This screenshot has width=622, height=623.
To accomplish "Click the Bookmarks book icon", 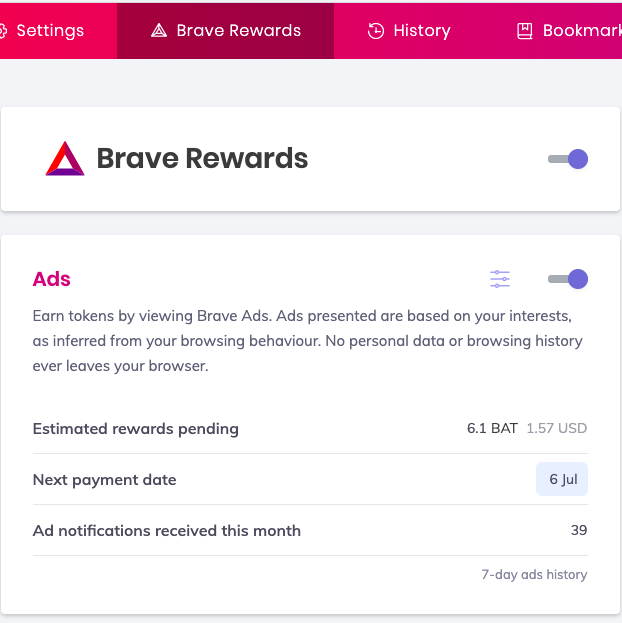I will pos(525,31).
